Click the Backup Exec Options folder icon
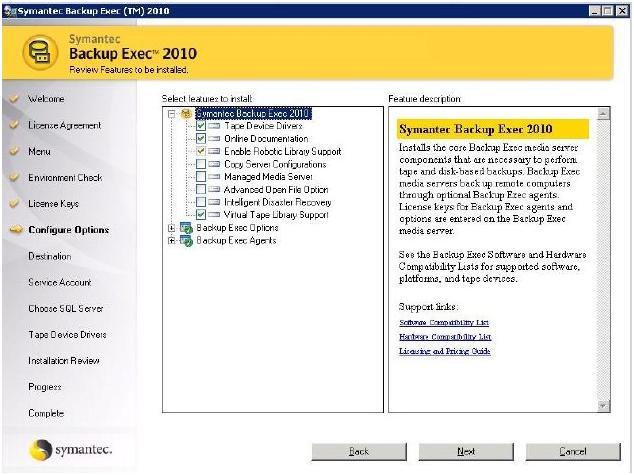634x475 pixels. click(x=186, y=228)
